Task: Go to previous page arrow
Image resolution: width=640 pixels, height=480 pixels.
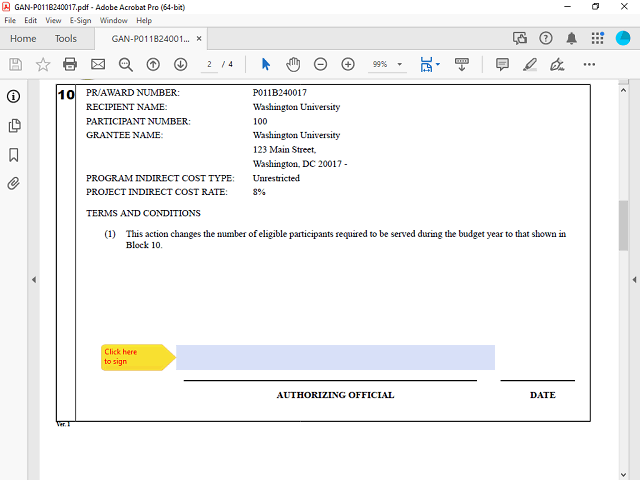Action: 153,64
